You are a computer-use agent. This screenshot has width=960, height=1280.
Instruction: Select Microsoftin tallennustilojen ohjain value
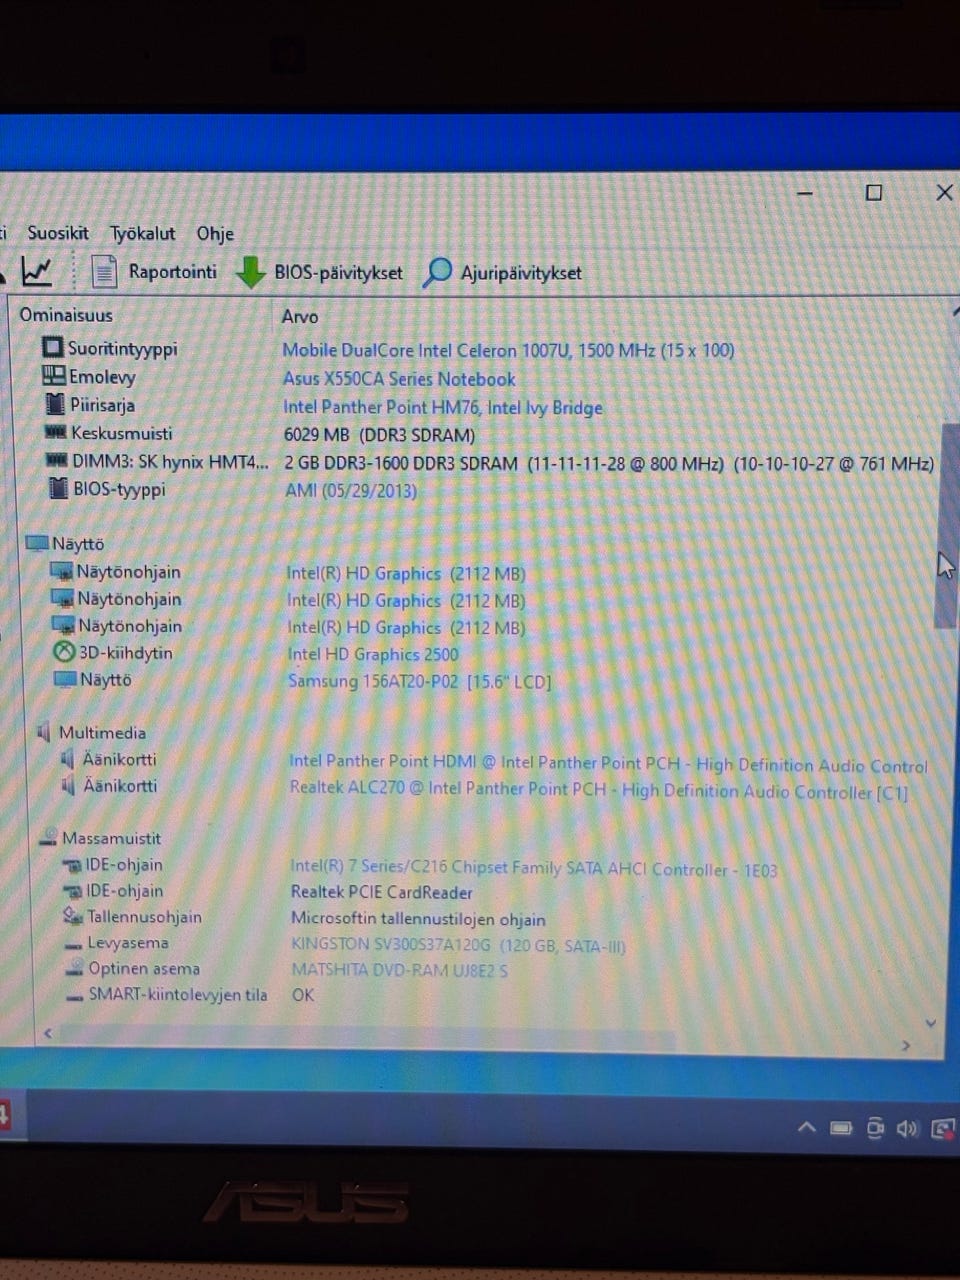pyautogui.click(x=418, y=919)
